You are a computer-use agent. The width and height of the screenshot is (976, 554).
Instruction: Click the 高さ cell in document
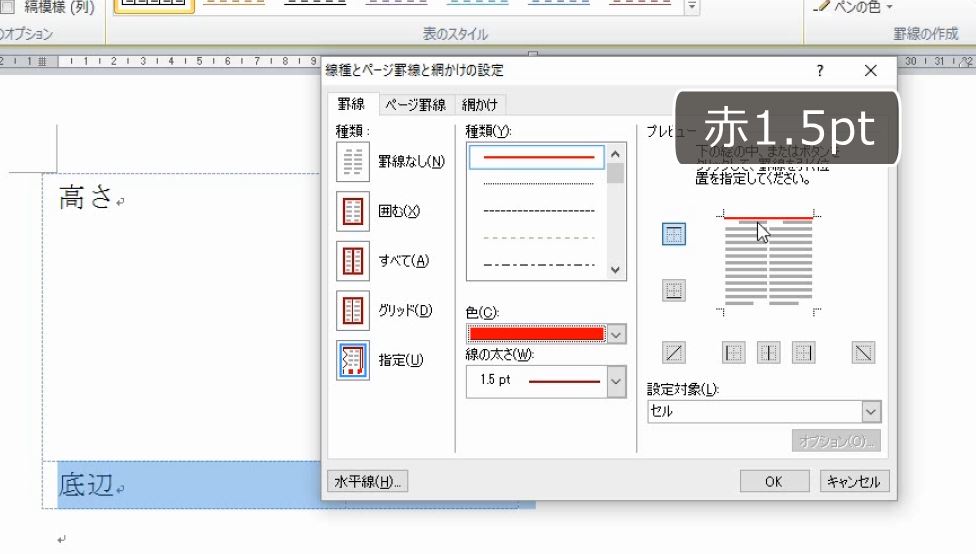[85, 197]
